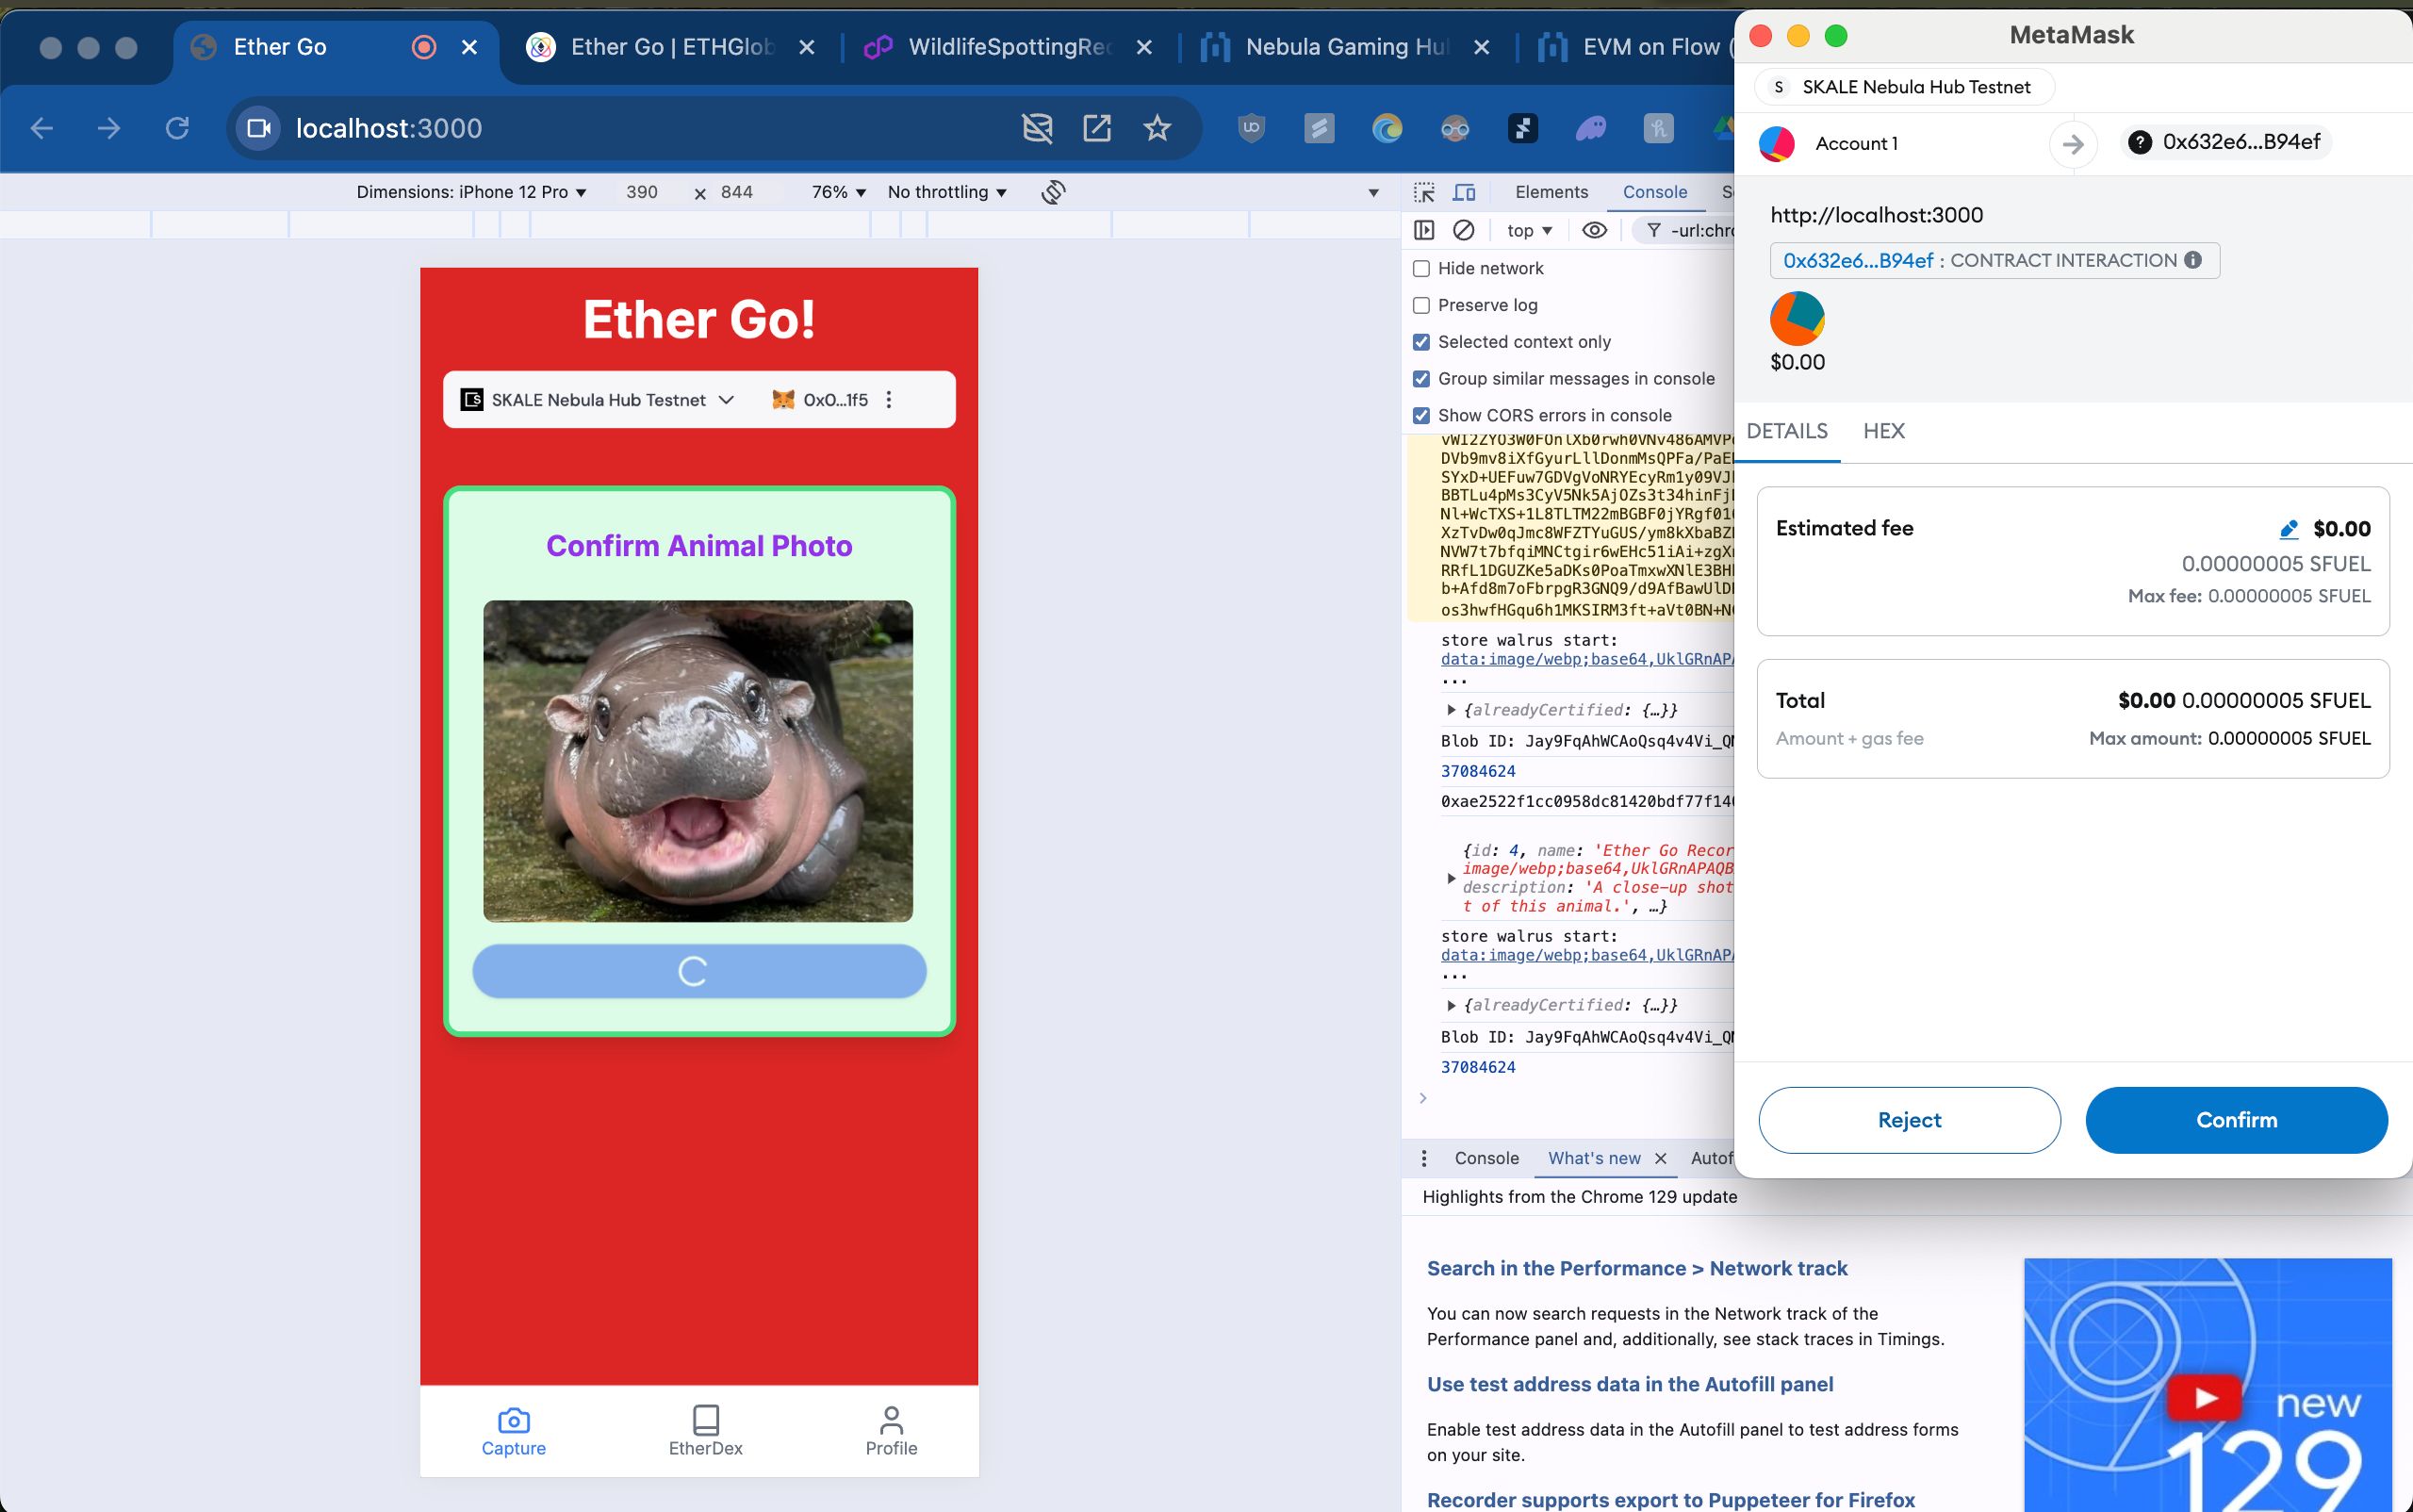Switch to Nebula Gaming Hub tab
The width and height of the screenshot is (2413, 1512).
[x=1345, y=47]
